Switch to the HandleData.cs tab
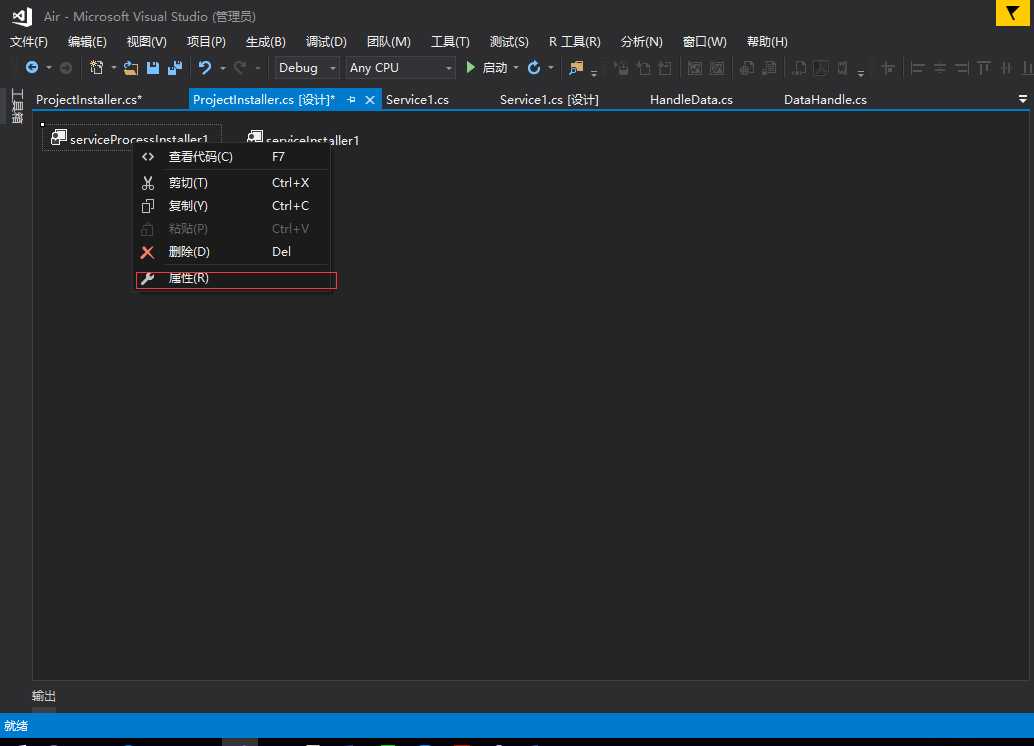The image size is (1034, 746). [x=691, y=100]
